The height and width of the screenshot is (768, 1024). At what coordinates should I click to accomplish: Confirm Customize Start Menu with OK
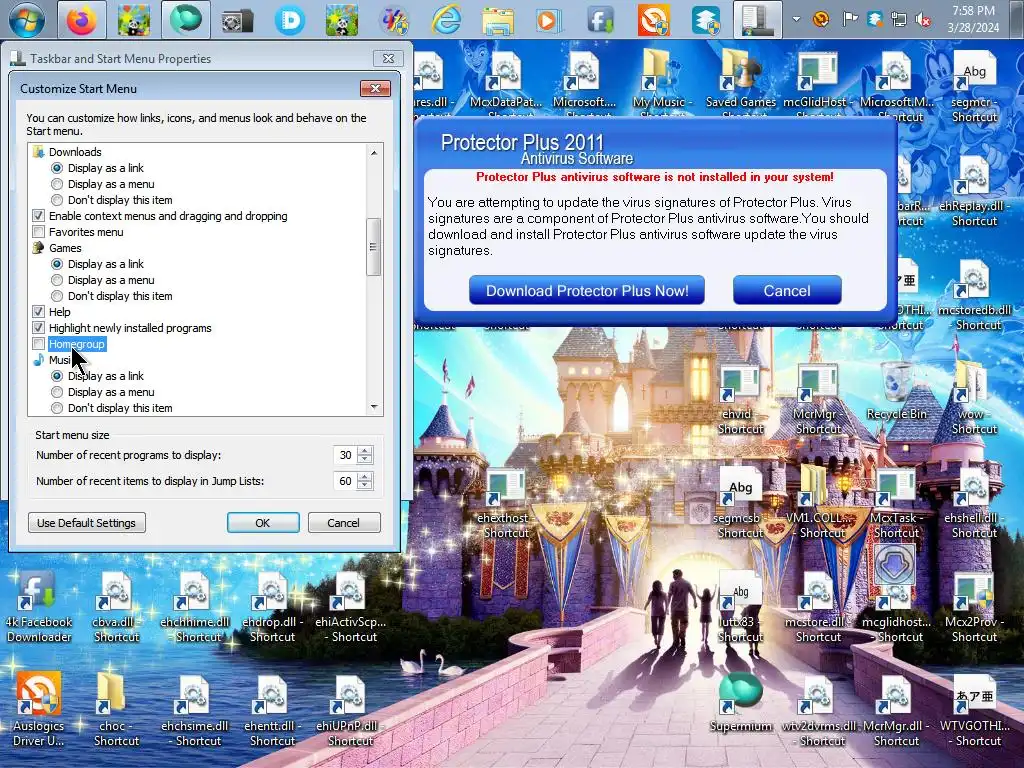pos(263,523)
